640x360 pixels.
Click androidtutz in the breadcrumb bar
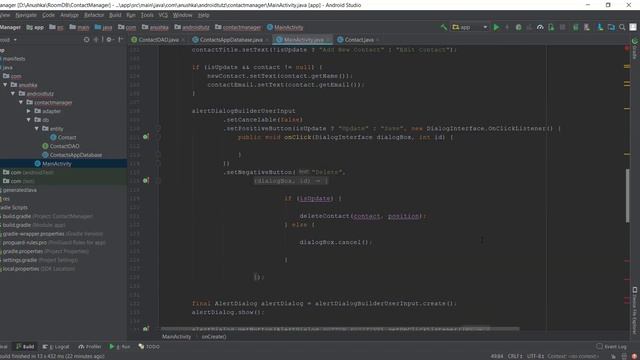pyautogui.click(x=192, y=27)
